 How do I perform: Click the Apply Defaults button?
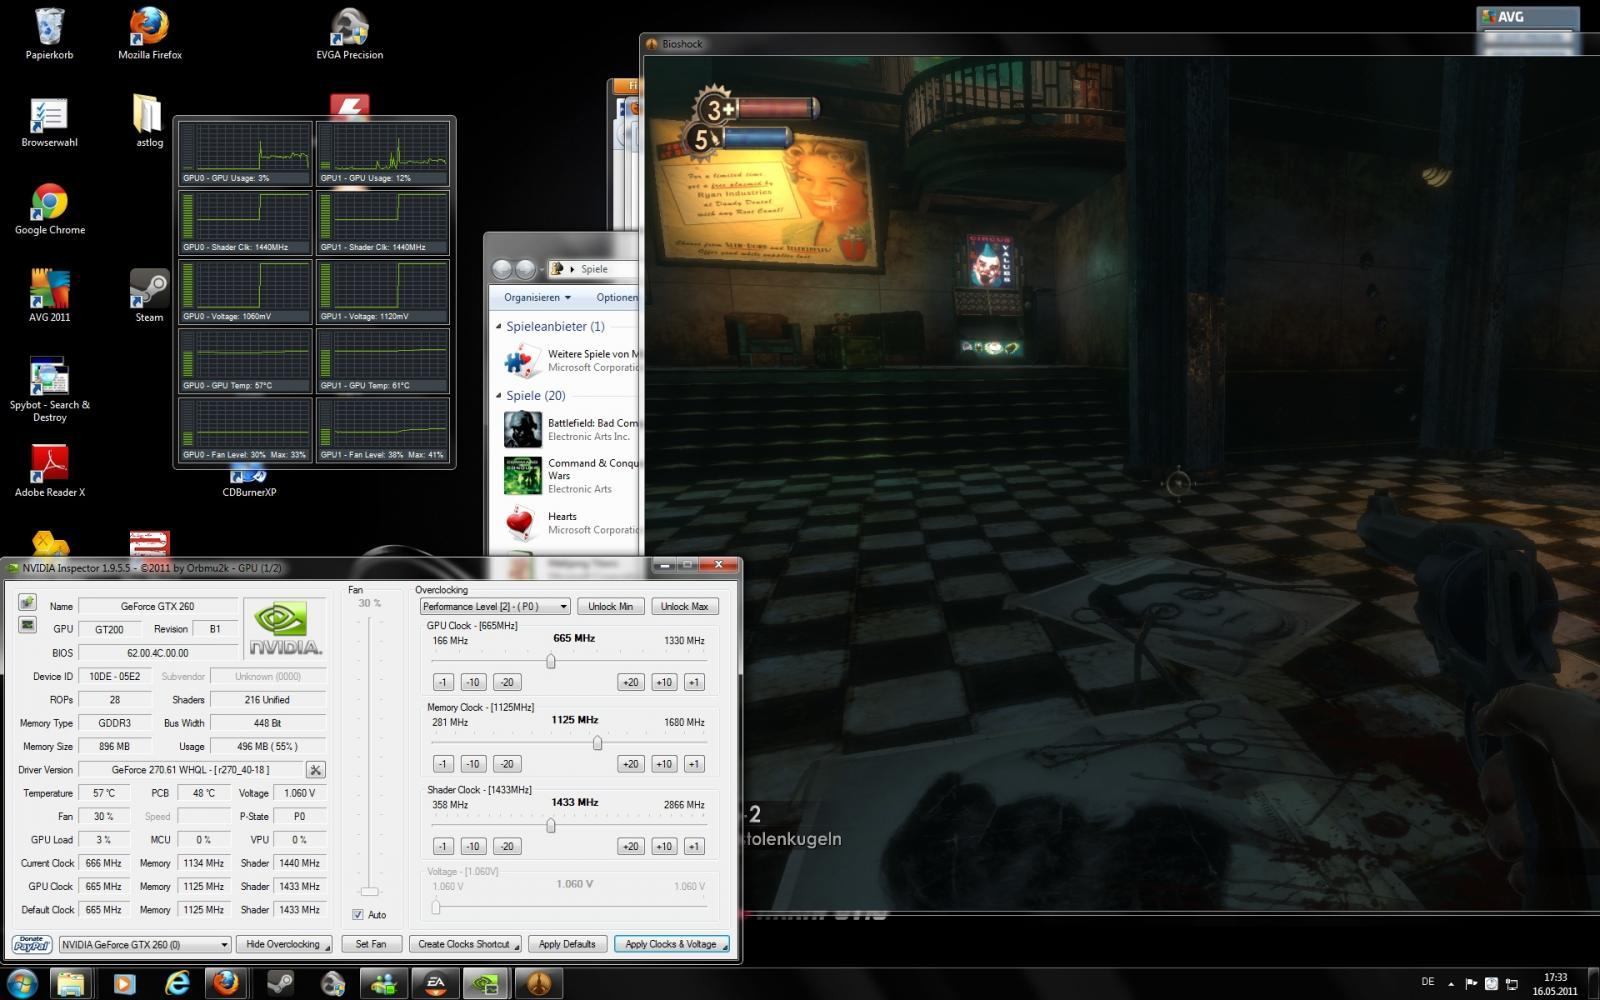567,944
